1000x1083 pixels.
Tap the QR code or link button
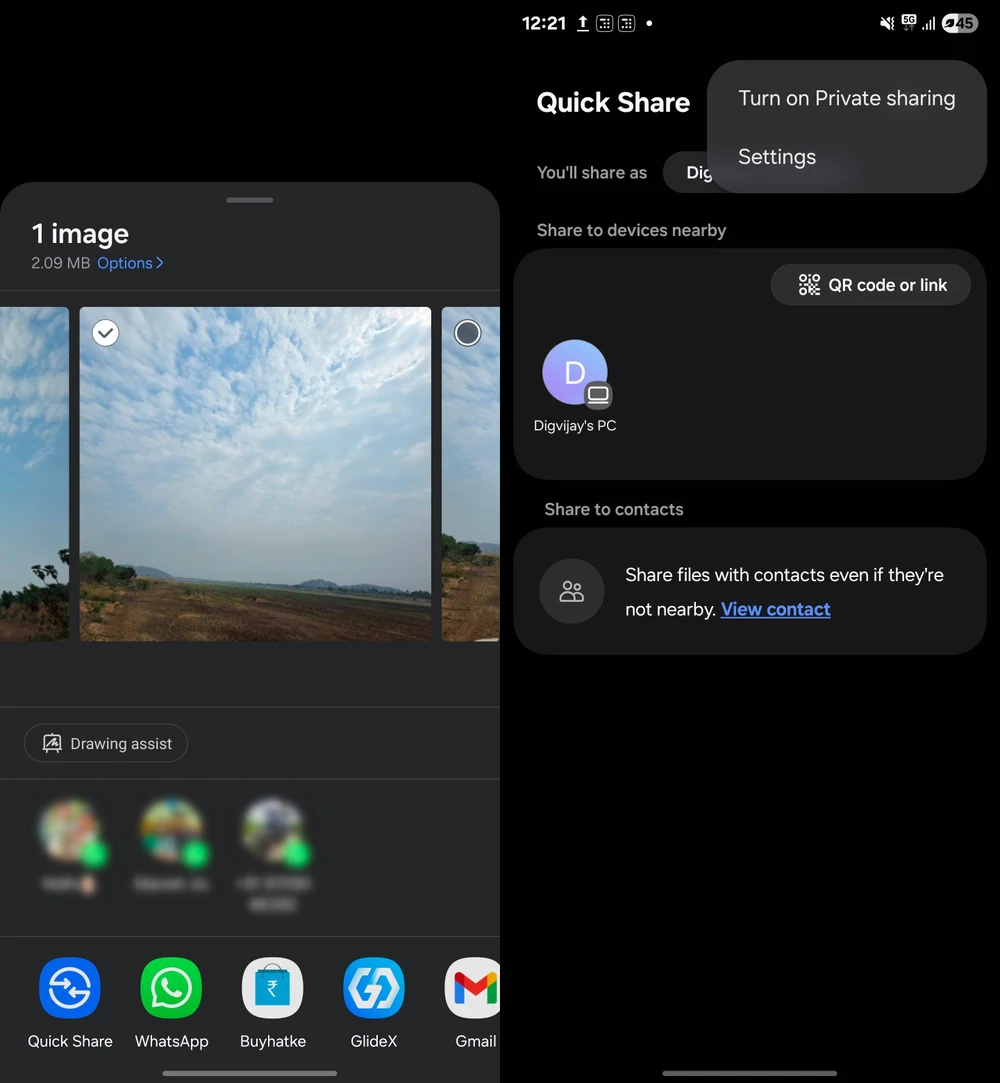(x=871, y=285)
